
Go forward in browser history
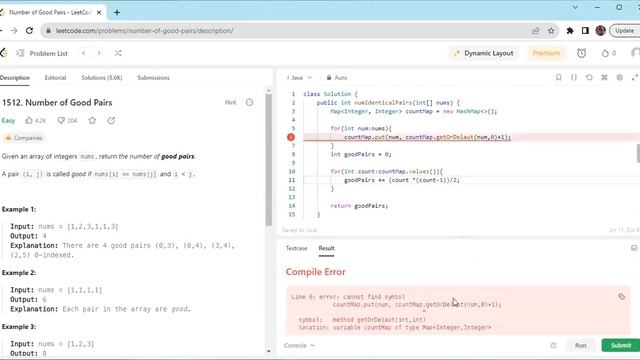pos(14,31)
